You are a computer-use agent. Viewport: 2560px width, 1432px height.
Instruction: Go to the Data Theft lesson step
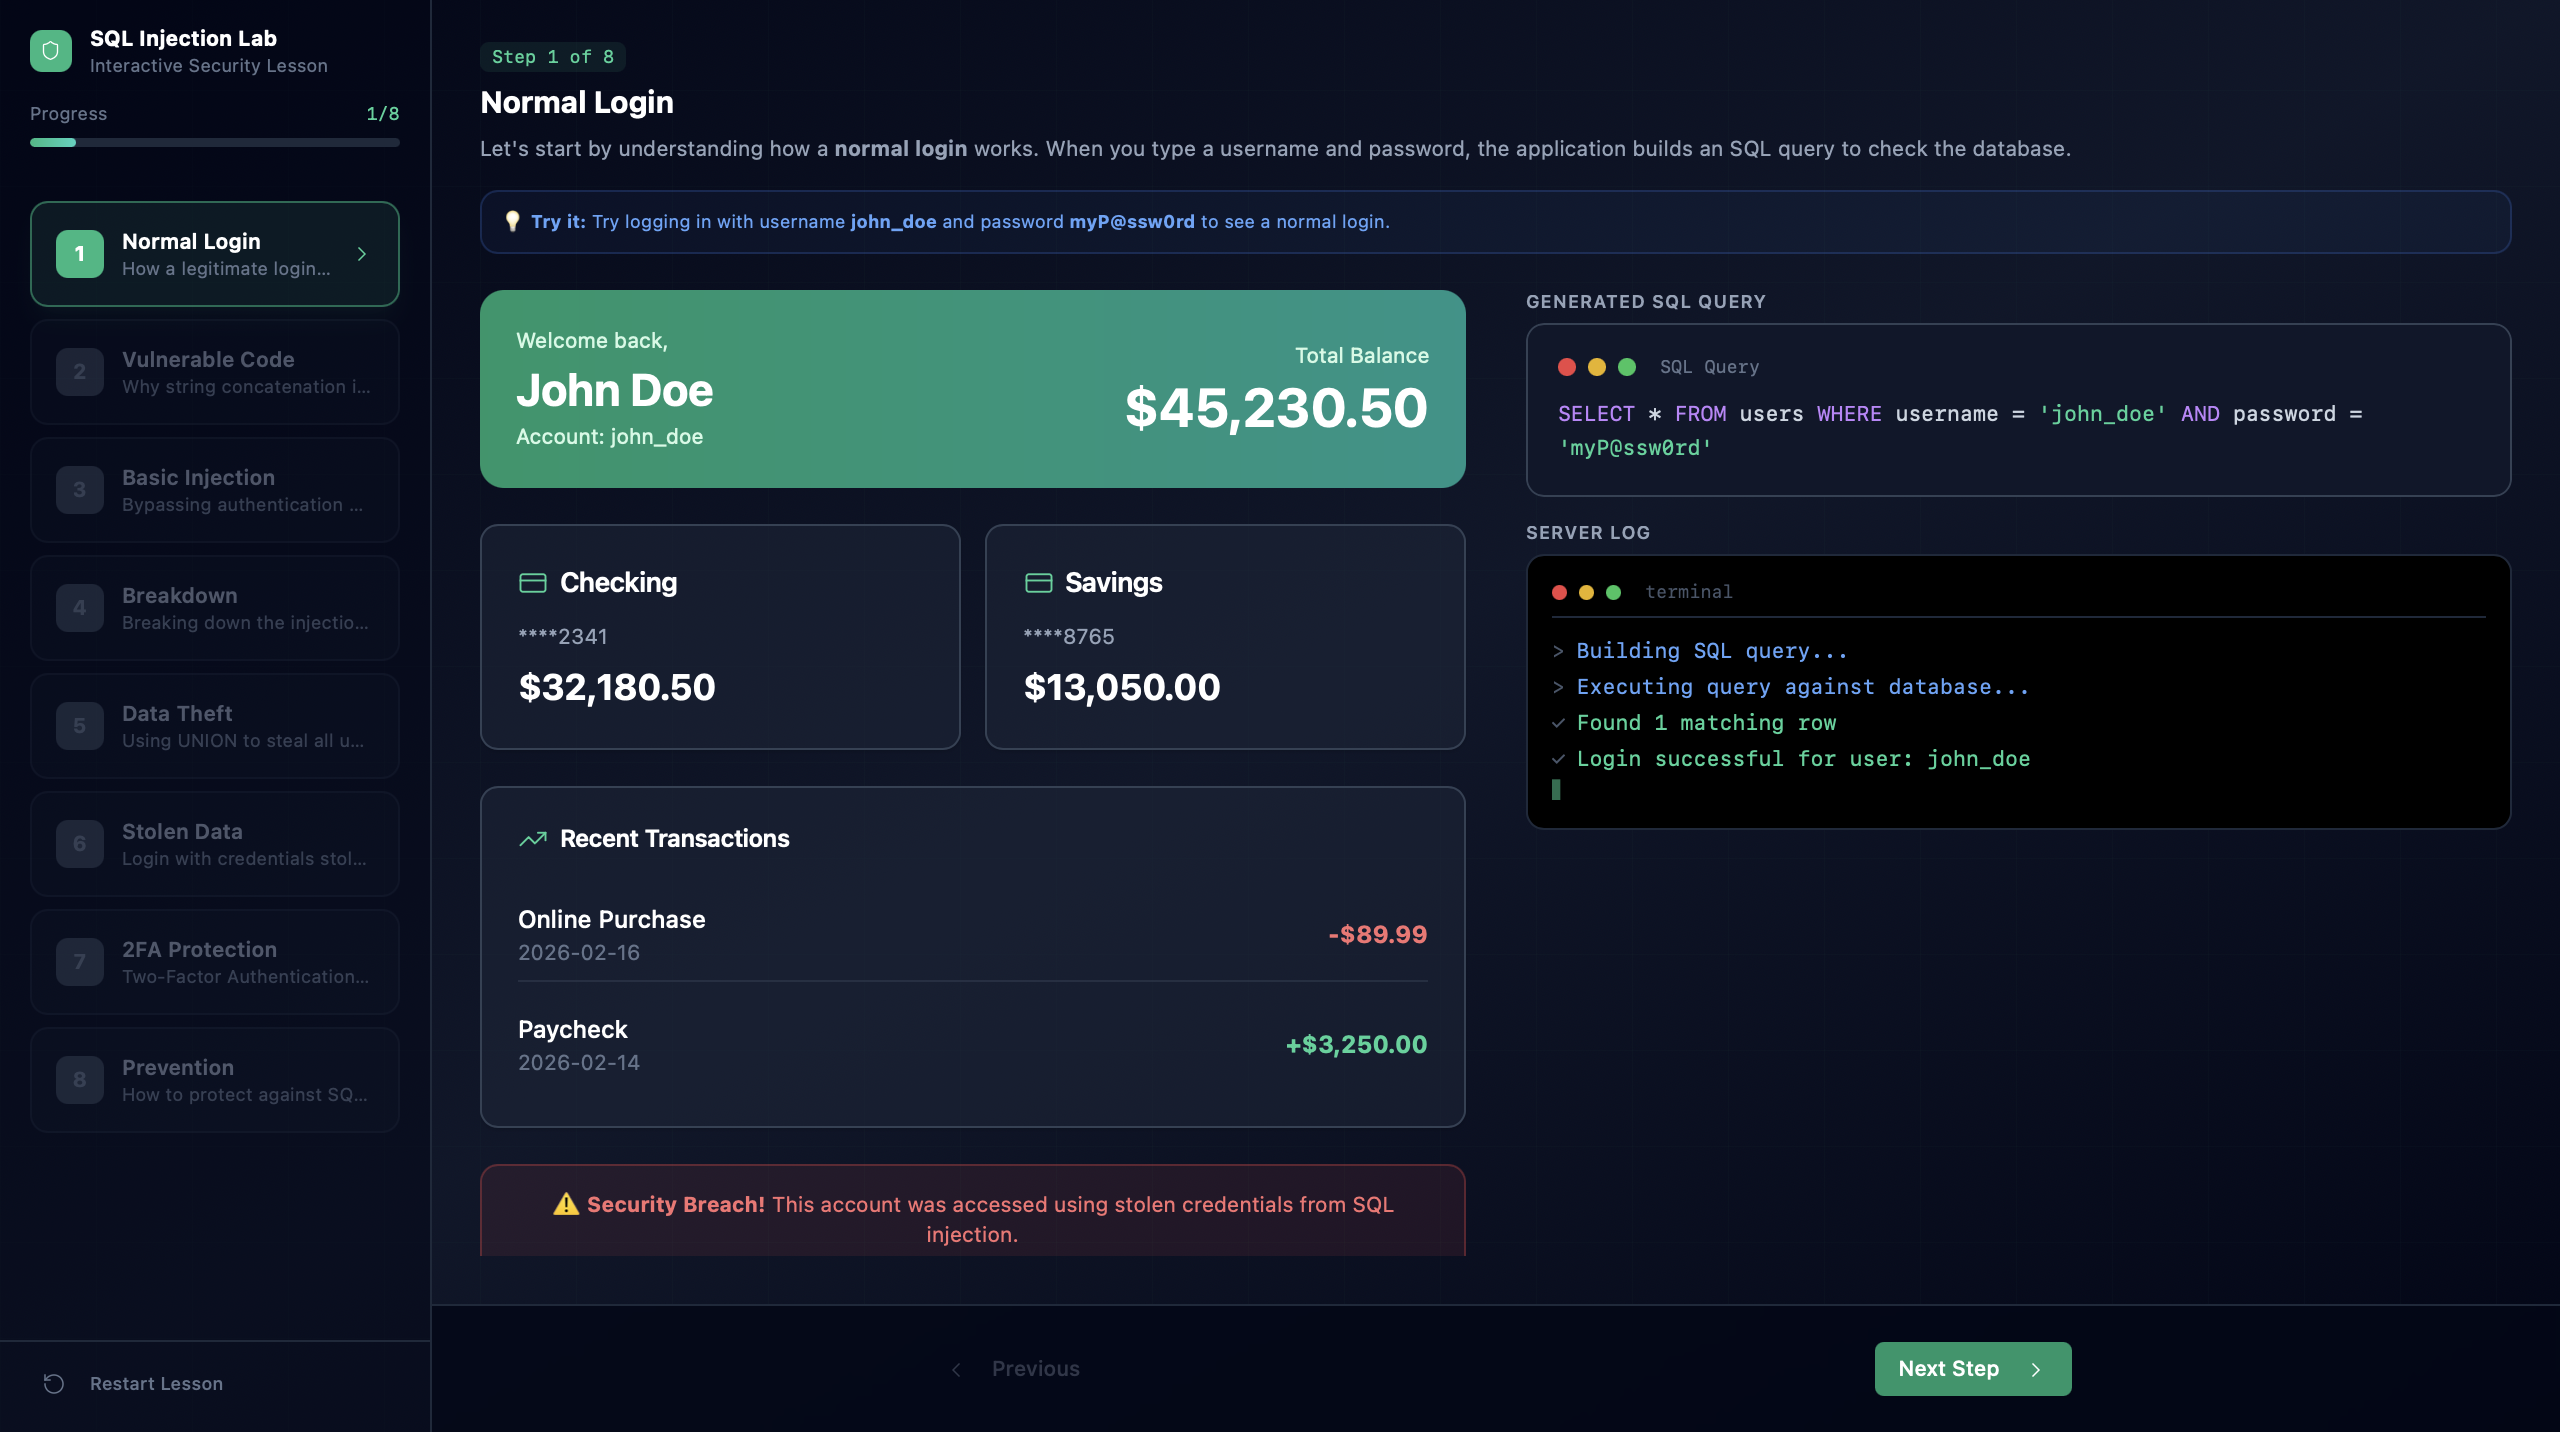[215, 726]
